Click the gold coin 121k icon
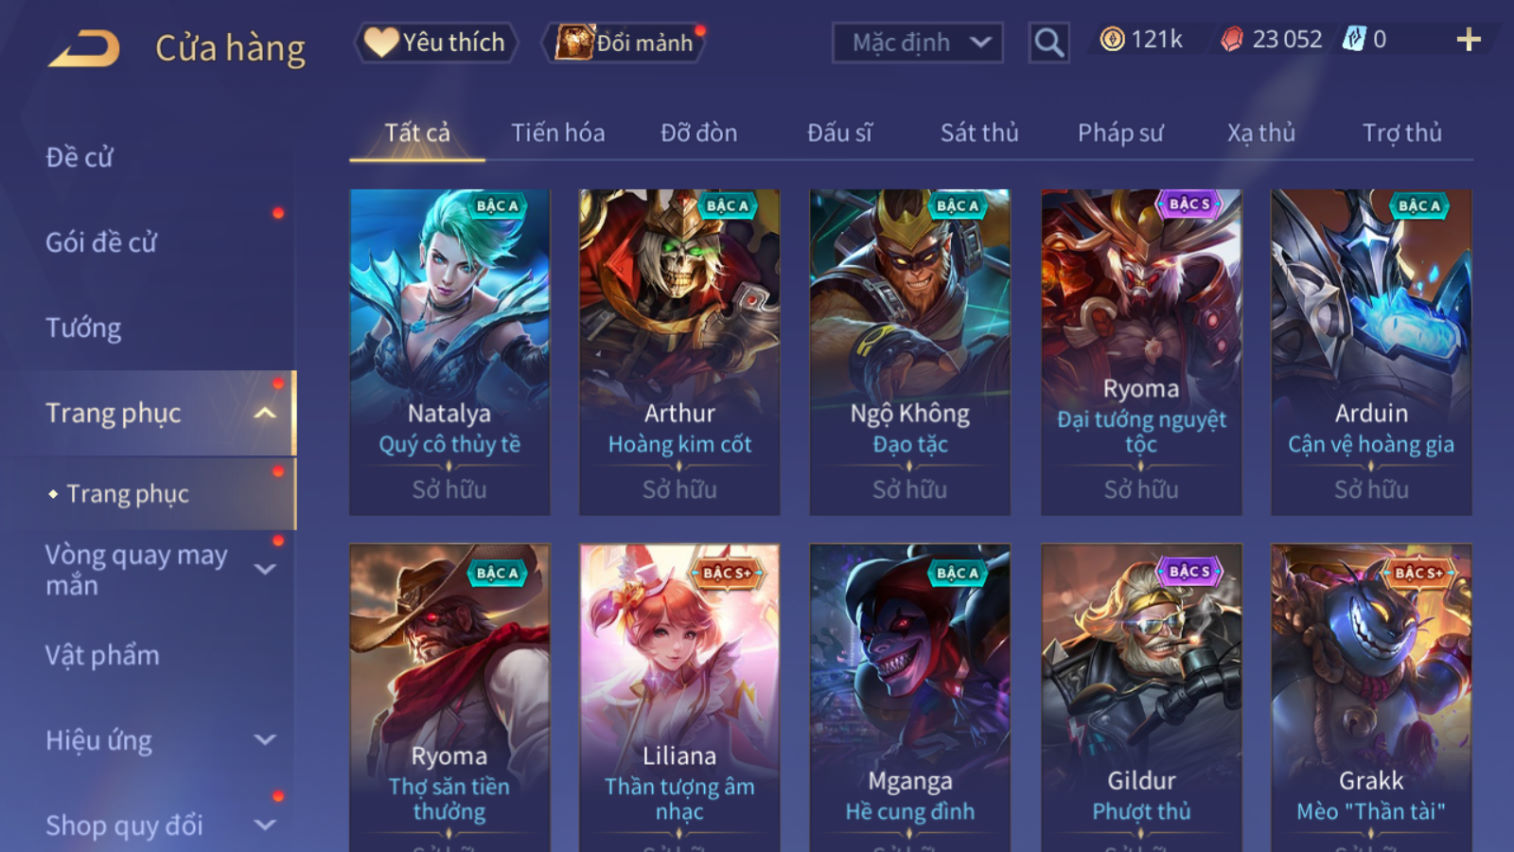1514x852 pixels. pos(1111,39)
